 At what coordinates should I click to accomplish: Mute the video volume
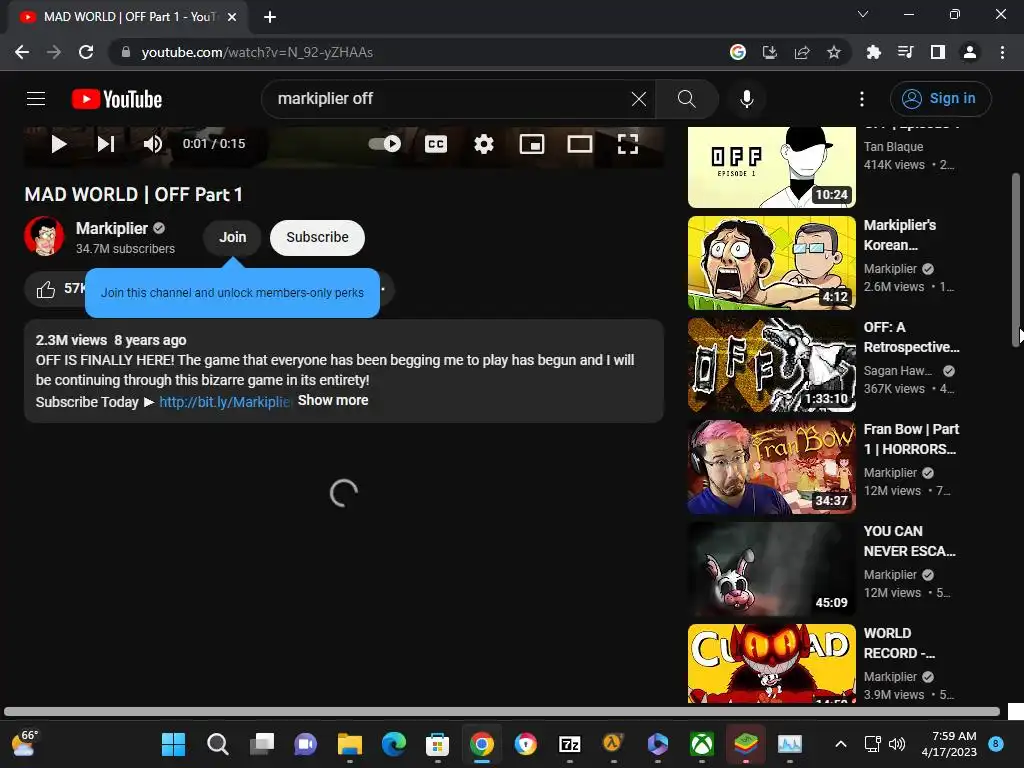[153, 144]
